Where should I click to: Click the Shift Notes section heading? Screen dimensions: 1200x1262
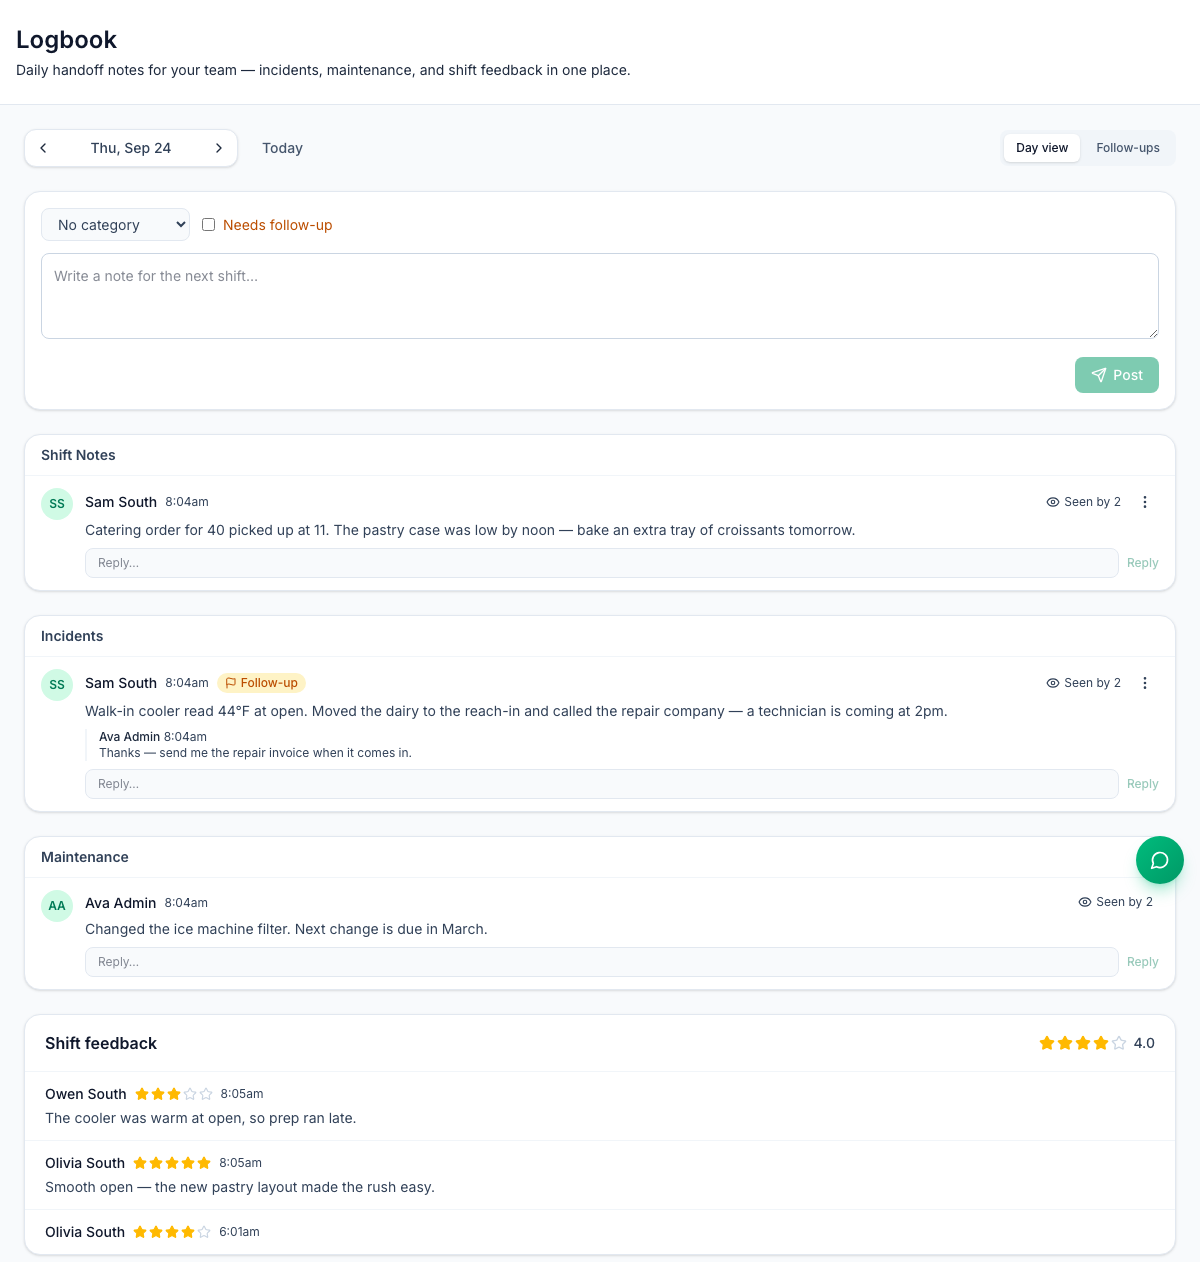78,455
